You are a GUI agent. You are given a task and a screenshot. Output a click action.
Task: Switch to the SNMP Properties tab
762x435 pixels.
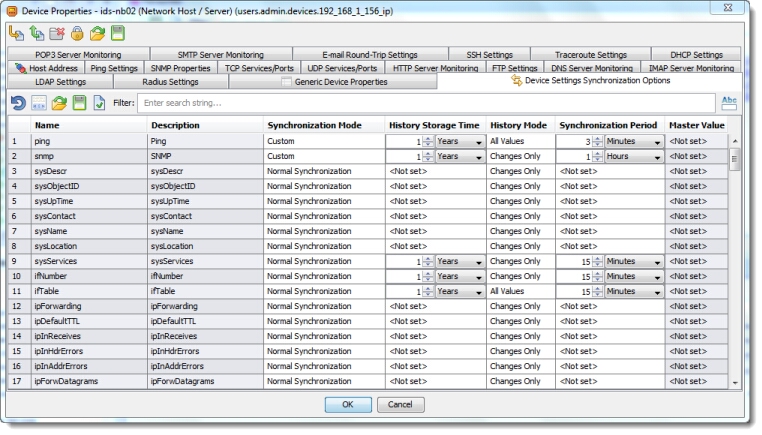coord(180,68)
